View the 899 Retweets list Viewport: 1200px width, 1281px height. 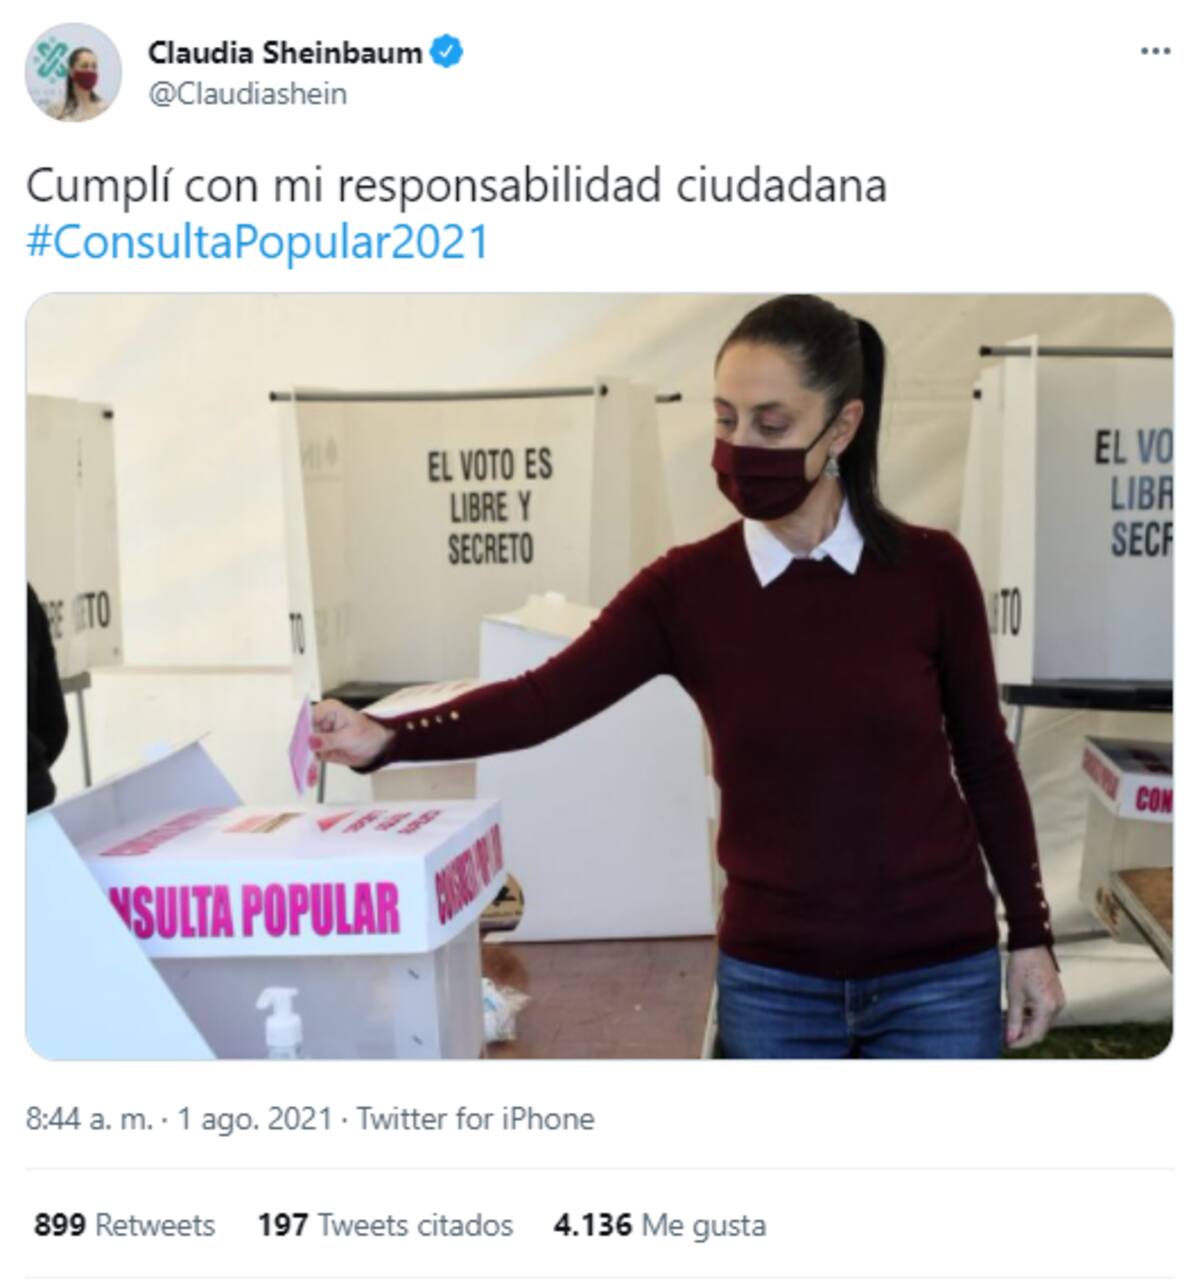(x=124, y=1225)
